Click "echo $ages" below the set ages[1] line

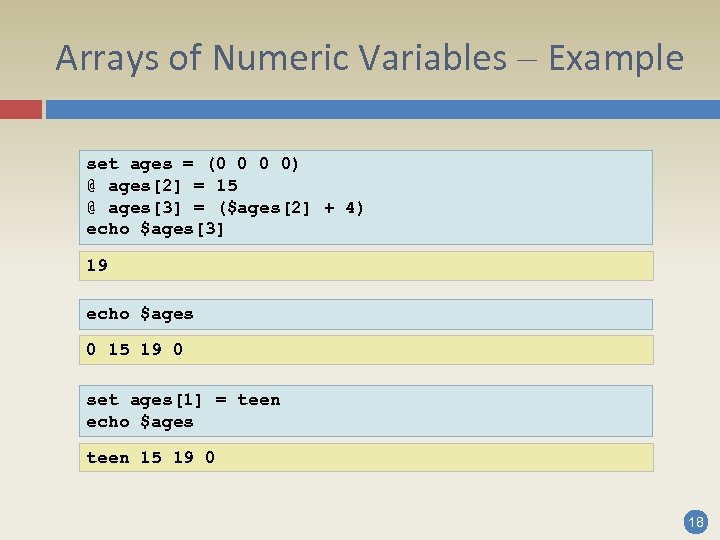click(x=140, y=422)
